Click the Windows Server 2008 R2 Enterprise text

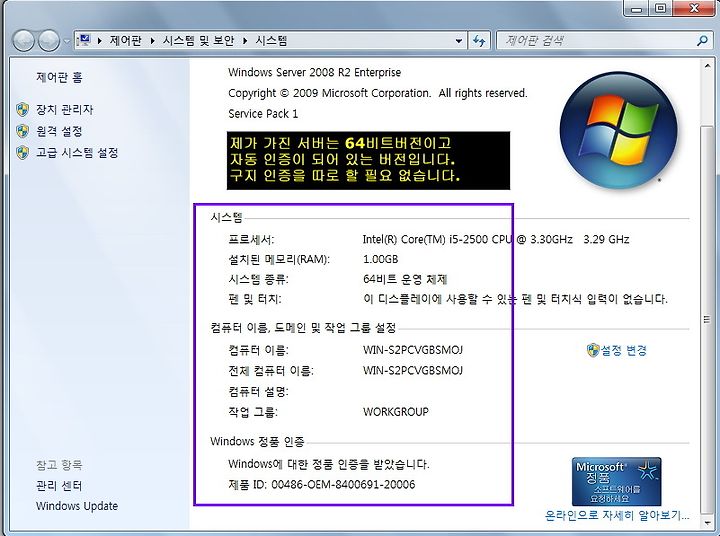315,72
